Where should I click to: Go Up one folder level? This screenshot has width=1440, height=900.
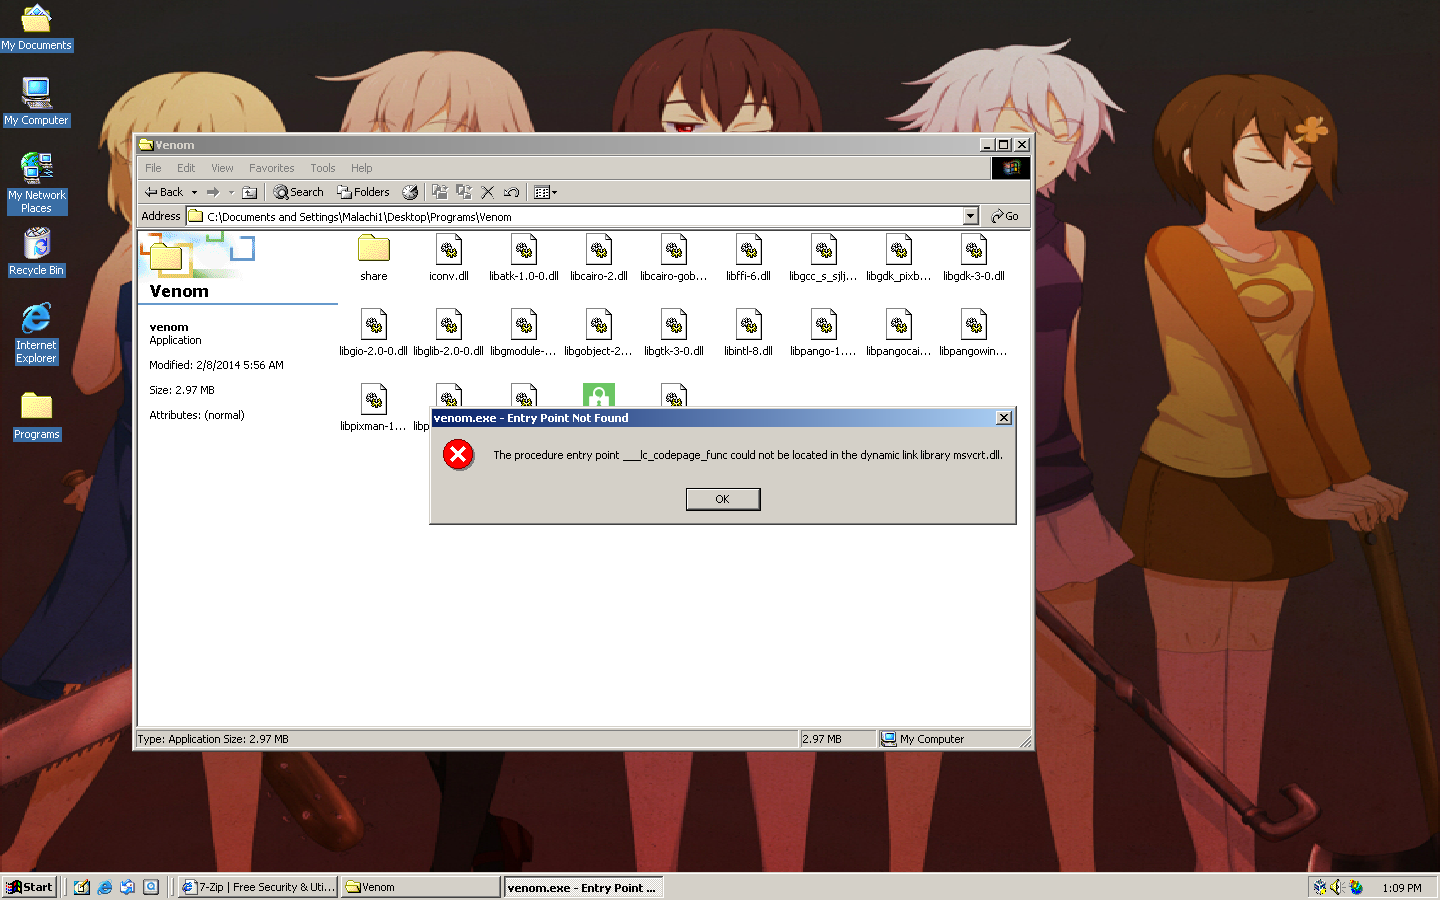(x=250, y=192)
